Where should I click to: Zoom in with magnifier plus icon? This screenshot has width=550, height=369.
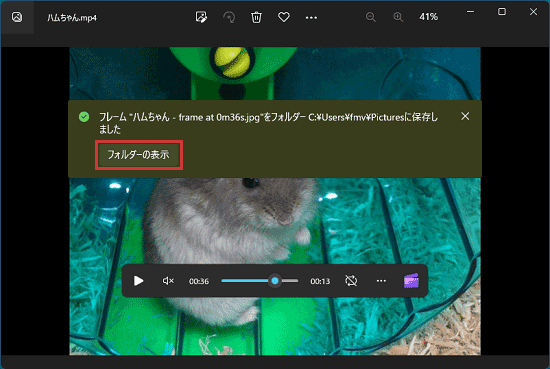pyautogui.click(x=398, y=17)
